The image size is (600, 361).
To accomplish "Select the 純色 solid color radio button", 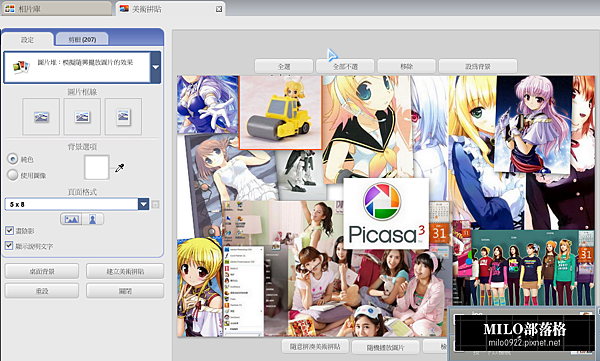I will [13, 159].
